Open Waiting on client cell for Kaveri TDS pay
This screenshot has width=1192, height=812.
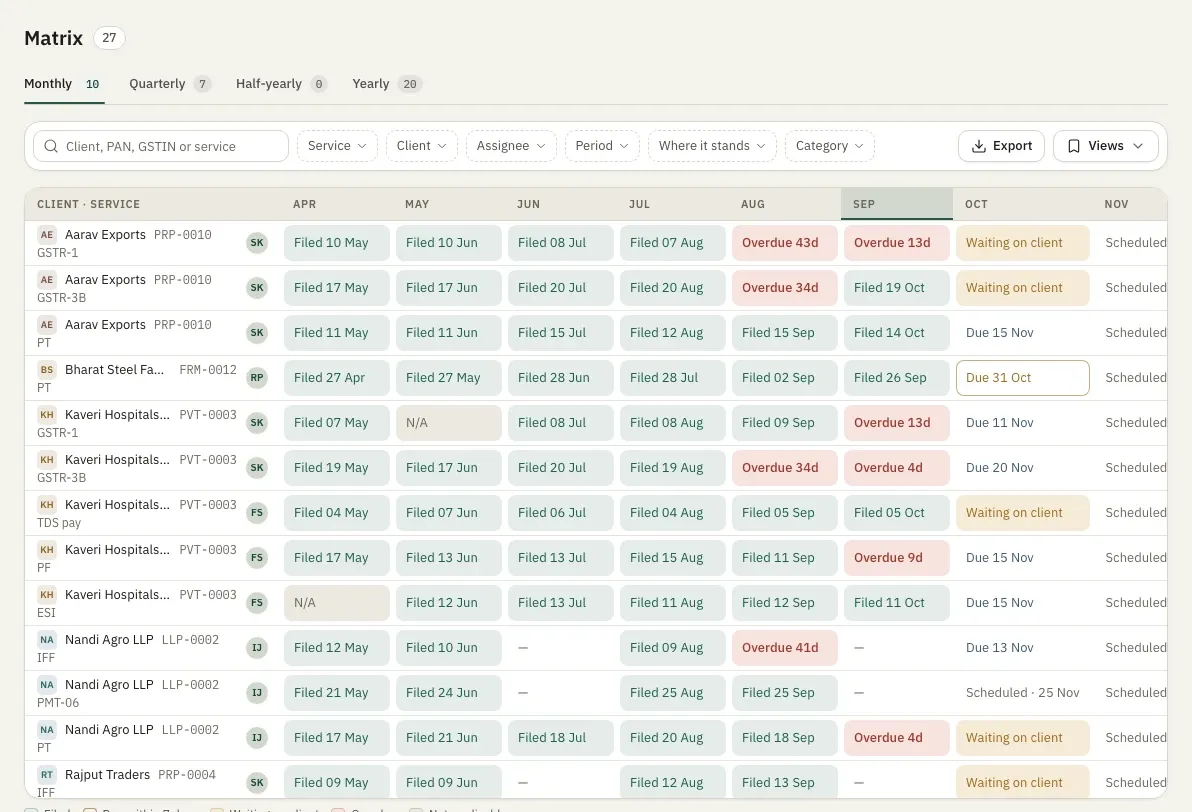pos(1022,512)
